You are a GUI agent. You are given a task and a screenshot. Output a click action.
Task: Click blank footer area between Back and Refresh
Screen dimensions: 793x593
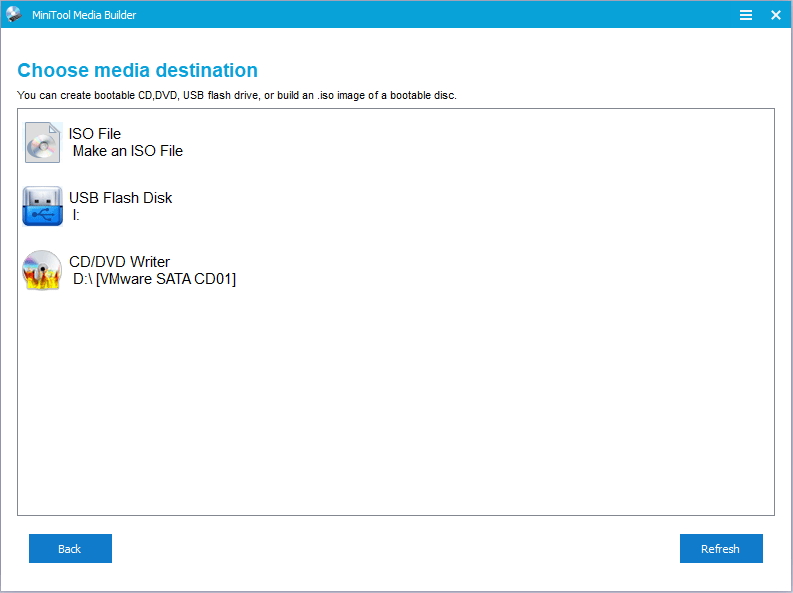point(395,549)
